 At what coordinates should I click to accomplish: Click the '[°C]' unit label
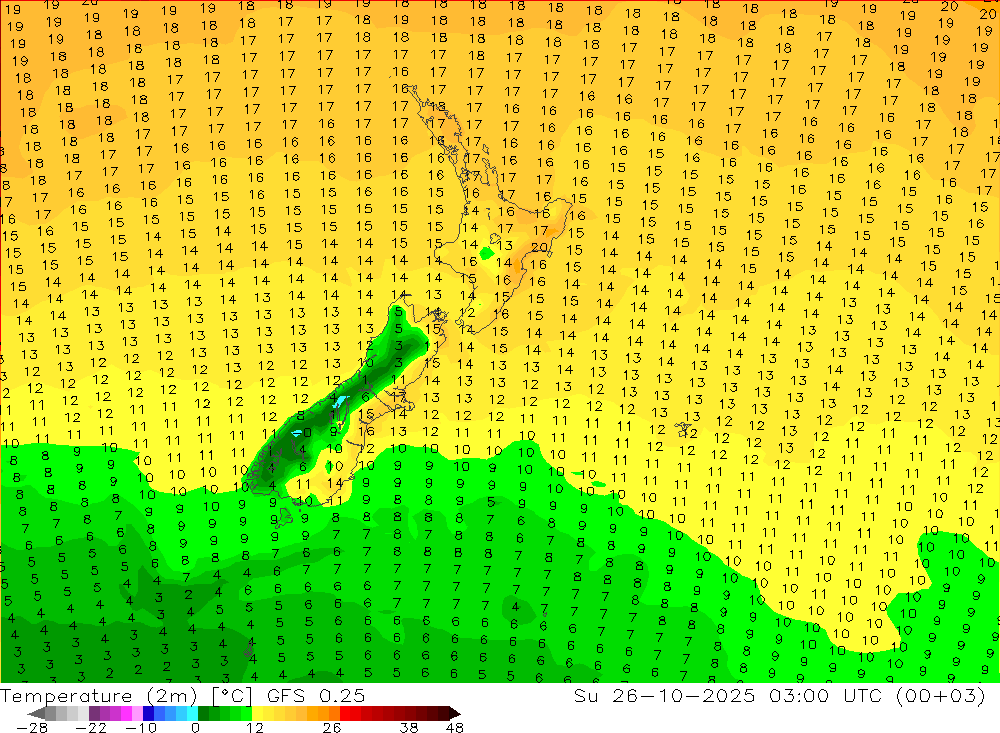[232, 696]
